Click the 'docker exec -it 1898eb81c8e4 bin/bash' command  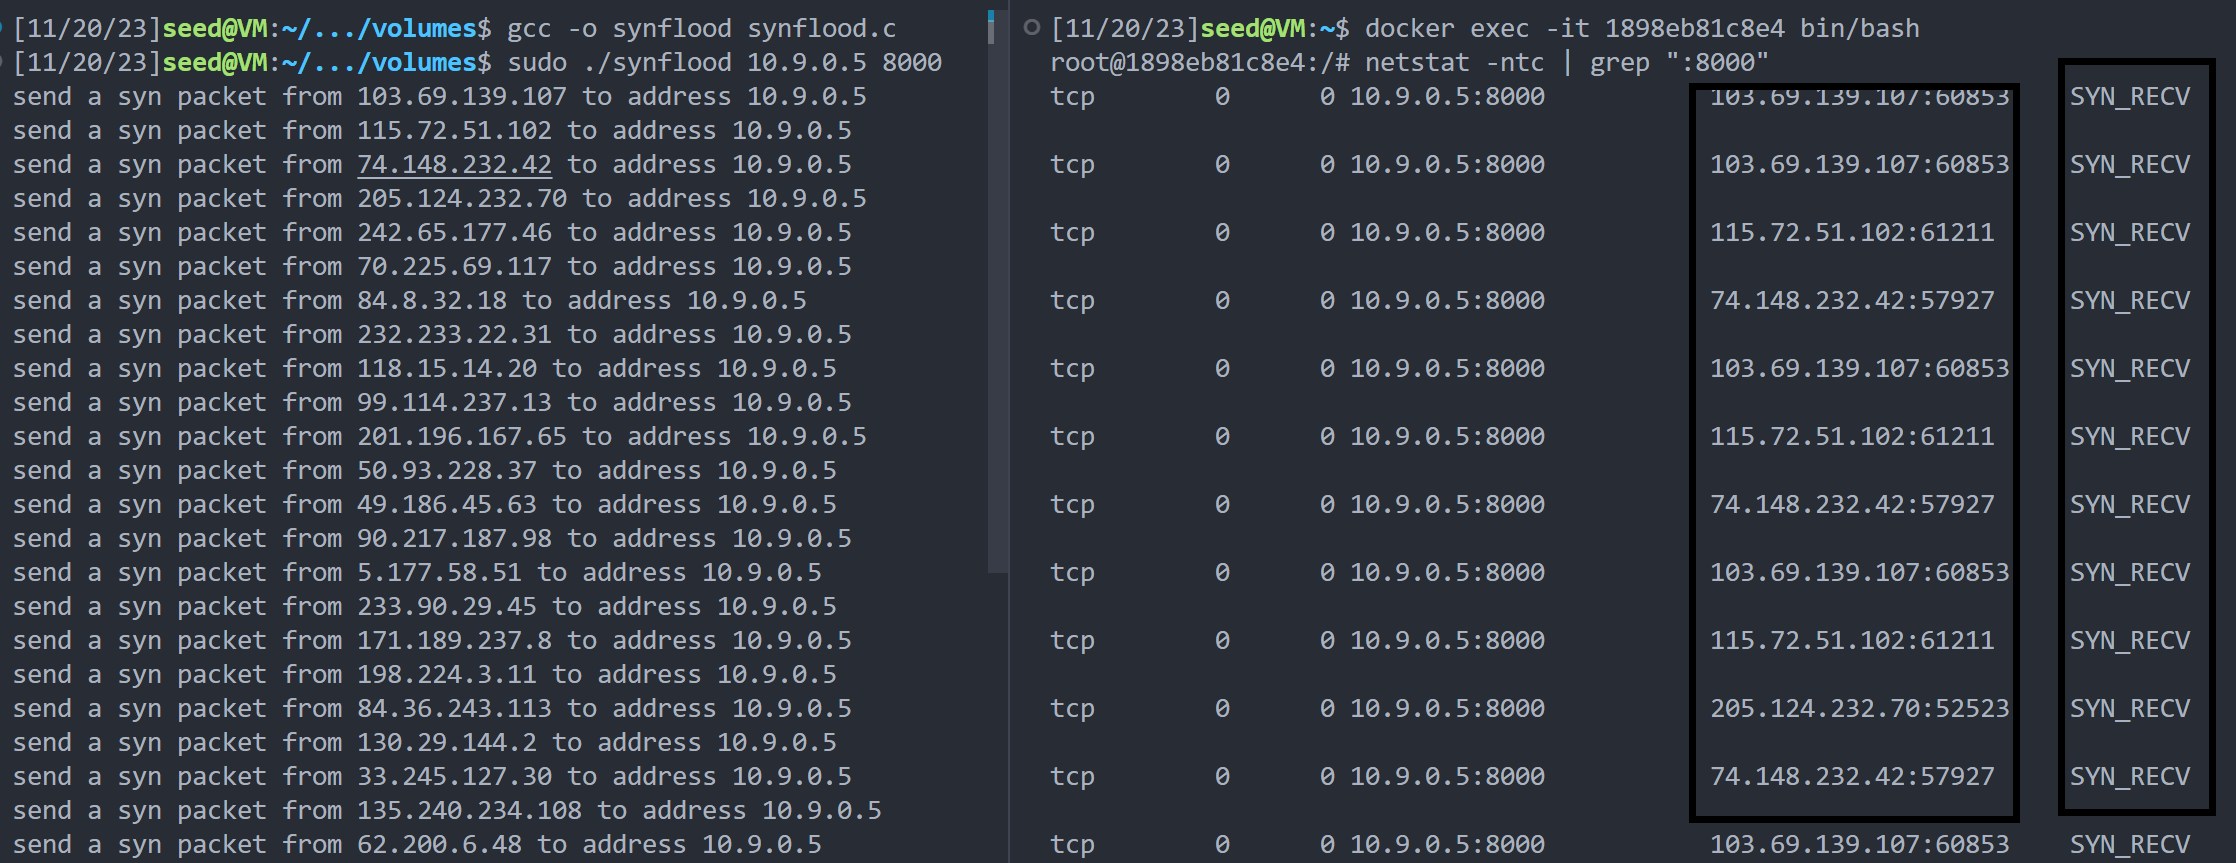1641,28
